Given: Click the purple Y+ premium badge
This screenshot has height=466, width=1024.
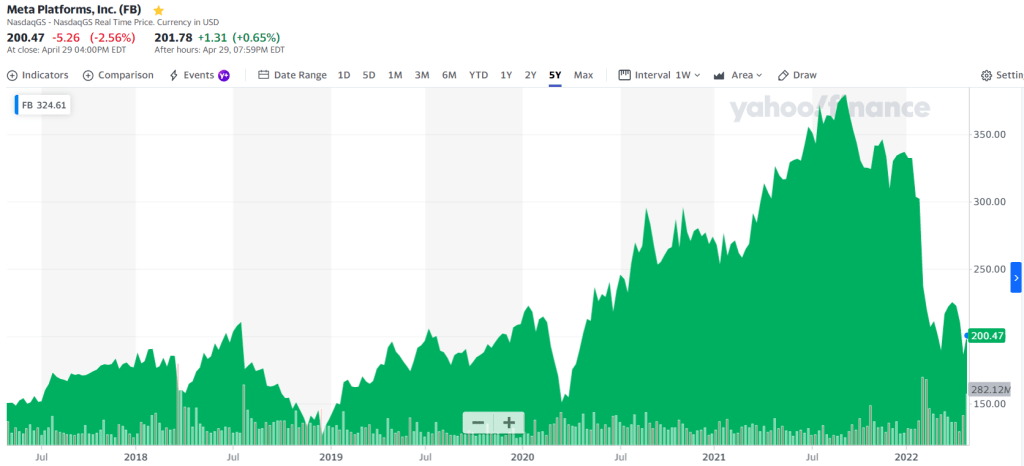Looking at the screenshot, I should (224, 75).
